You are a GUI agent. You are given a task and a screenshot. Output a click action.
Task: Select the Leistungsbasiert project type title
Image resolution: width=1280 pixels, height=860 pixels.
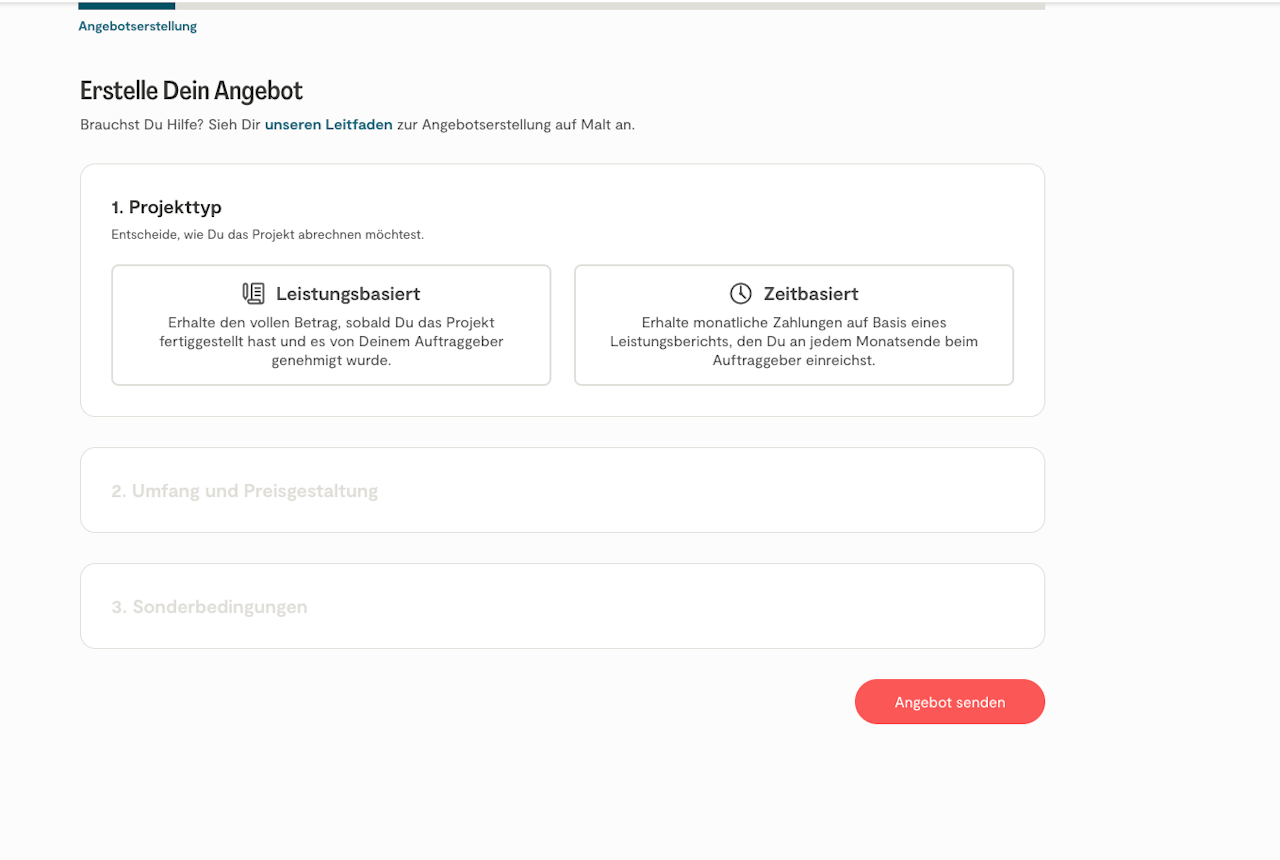(x=348, y=294)
